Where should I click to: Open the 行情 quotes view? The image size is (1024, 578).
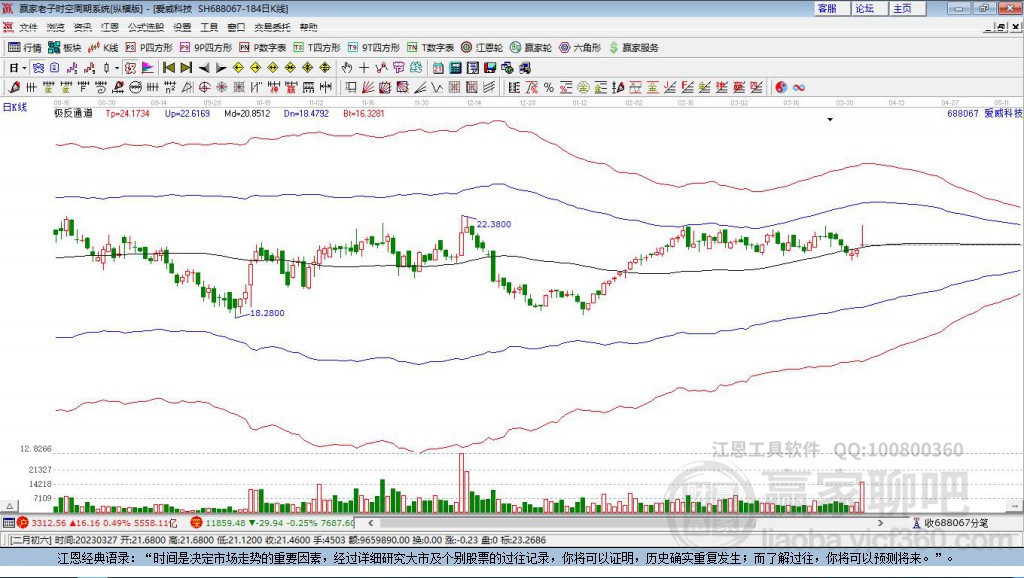tap(25, 48)
